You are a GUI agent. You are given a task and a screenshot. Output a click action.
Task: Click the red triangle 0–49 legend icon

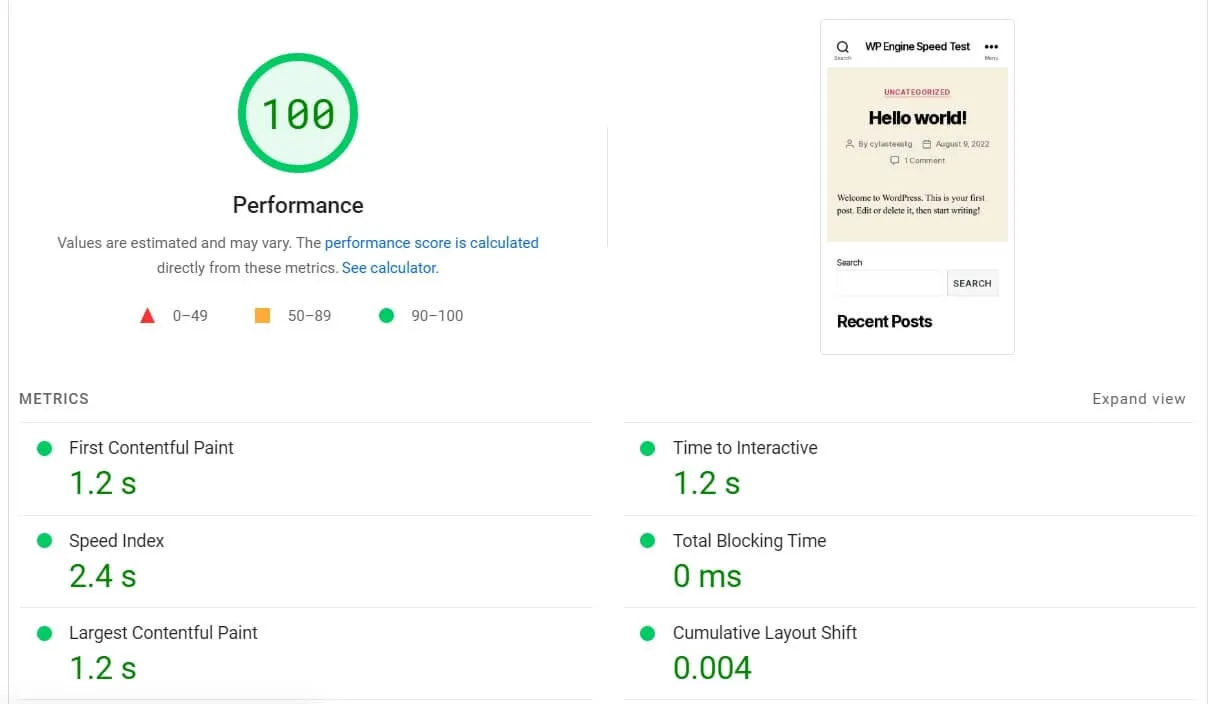[x=148, y=316]
